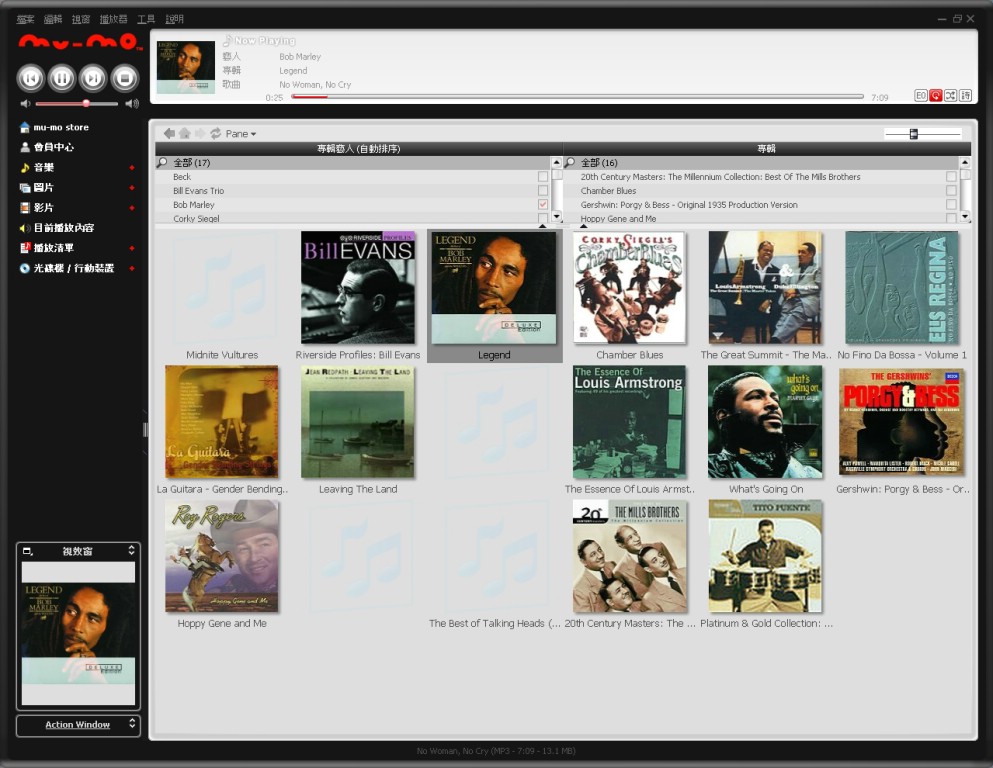Click the loud speaker icon
The image size is (993, 768).
point(132,103)
